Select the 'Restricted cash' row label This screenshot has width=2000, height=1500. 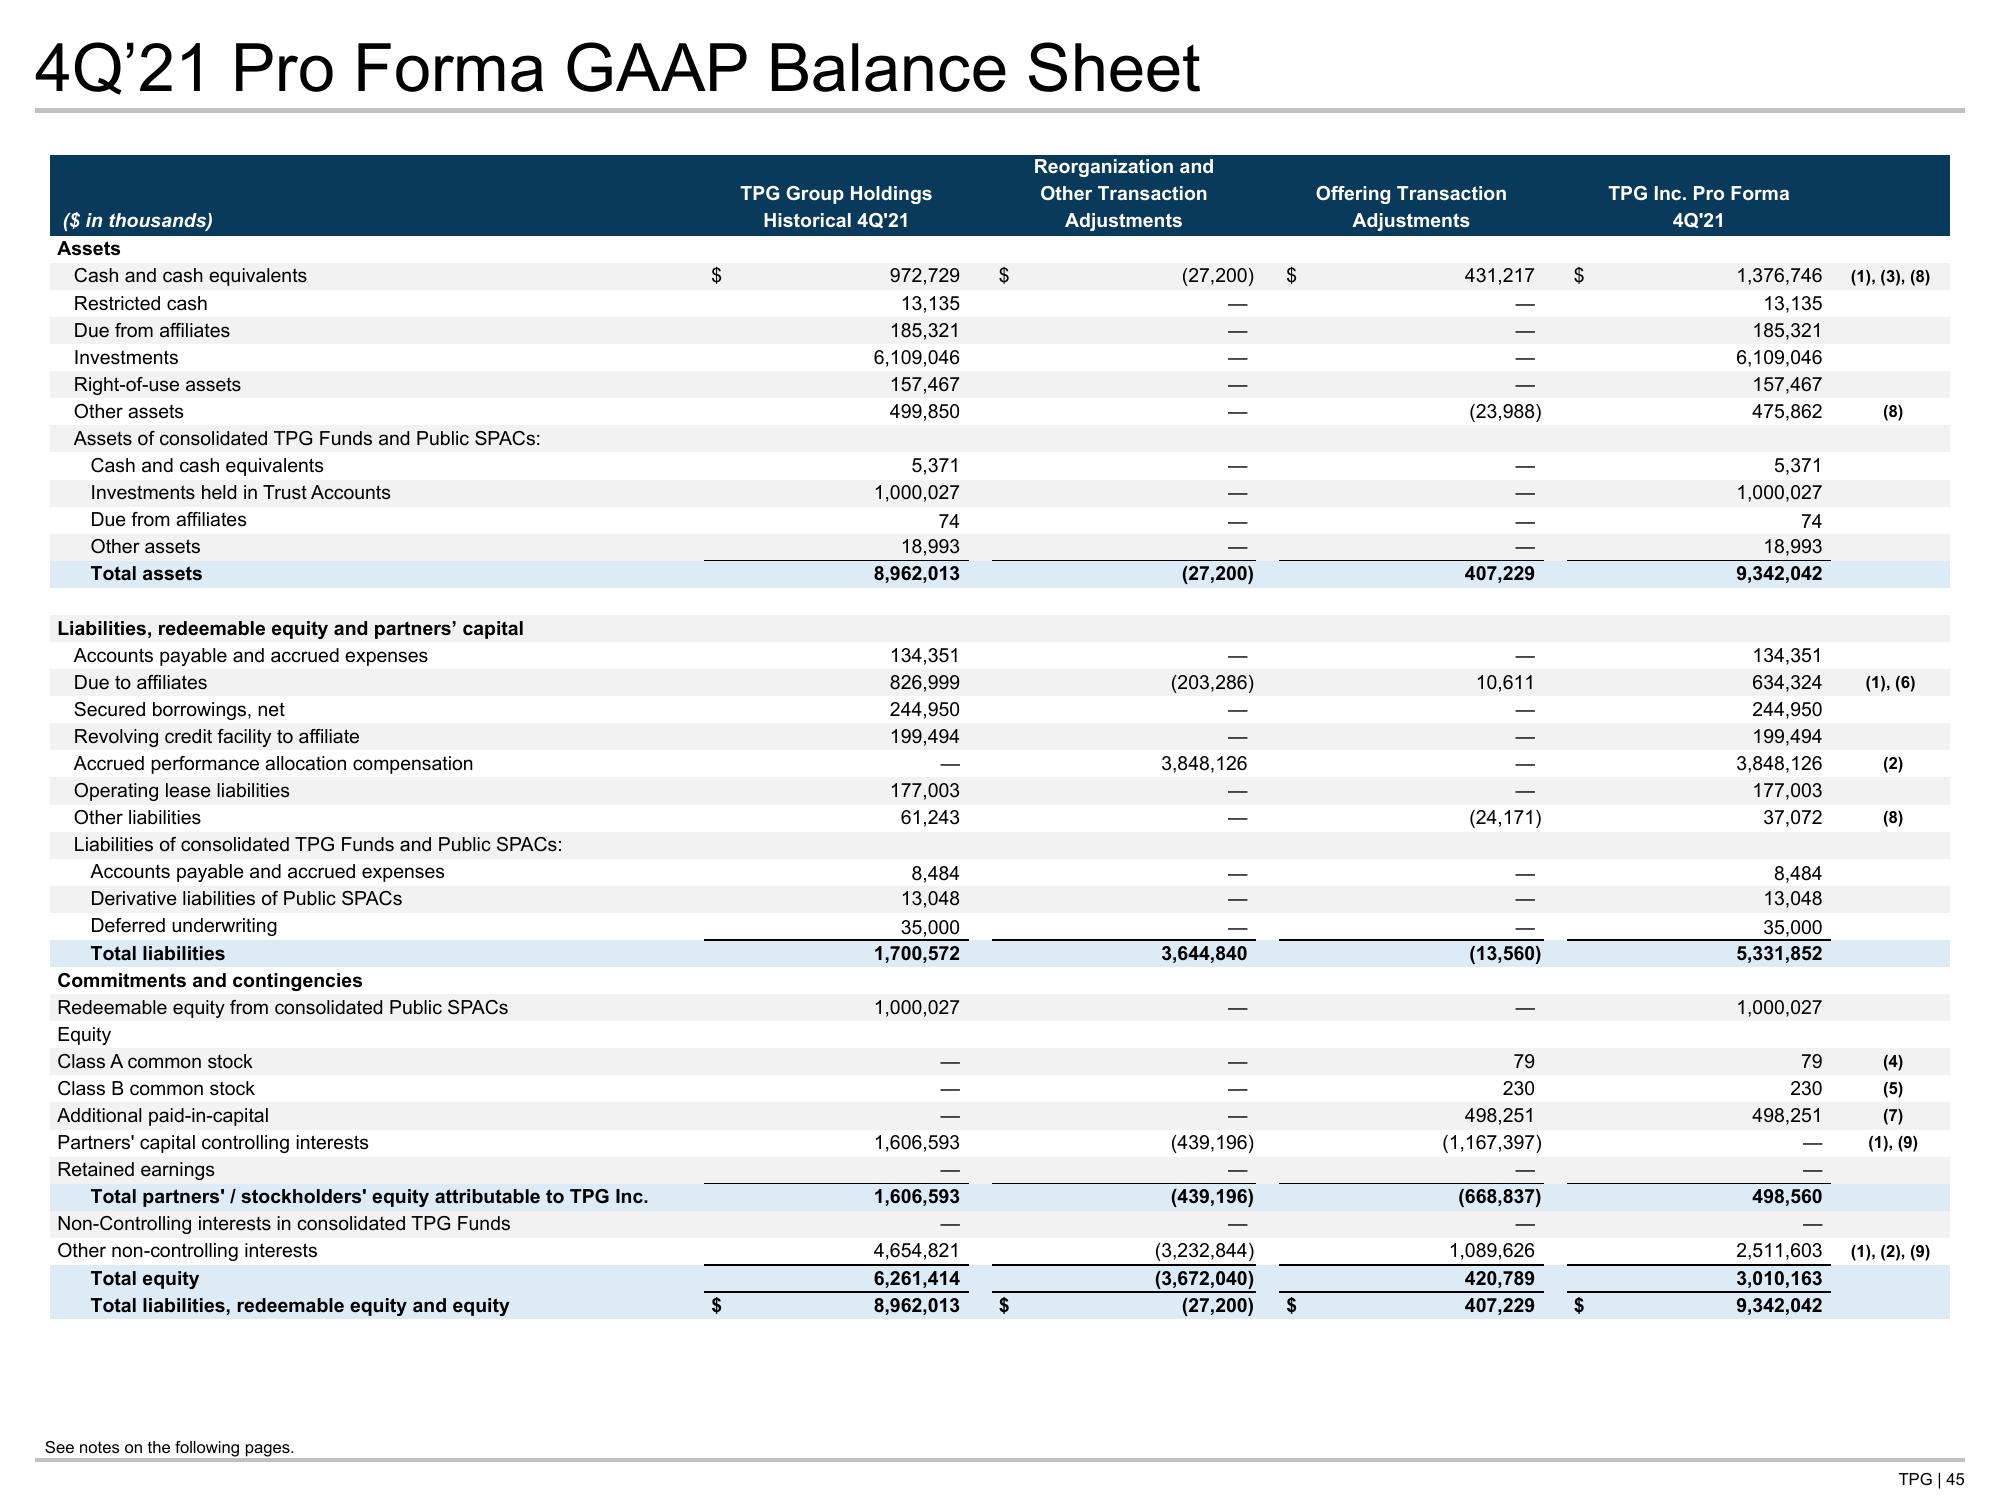[141, 303]
